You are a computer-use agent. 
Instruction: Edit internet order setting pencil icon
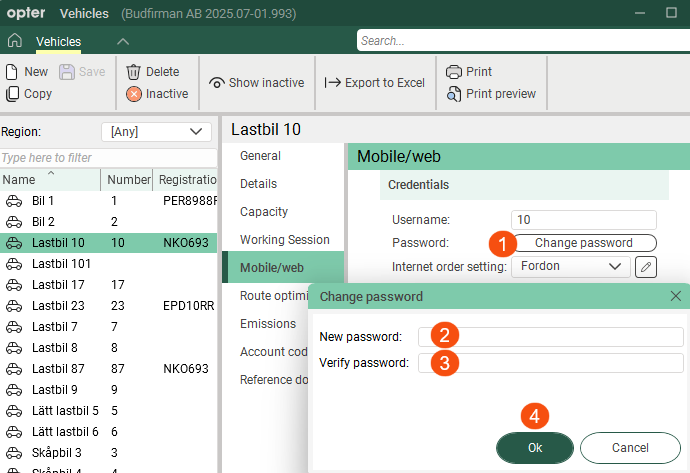(646, 267)
